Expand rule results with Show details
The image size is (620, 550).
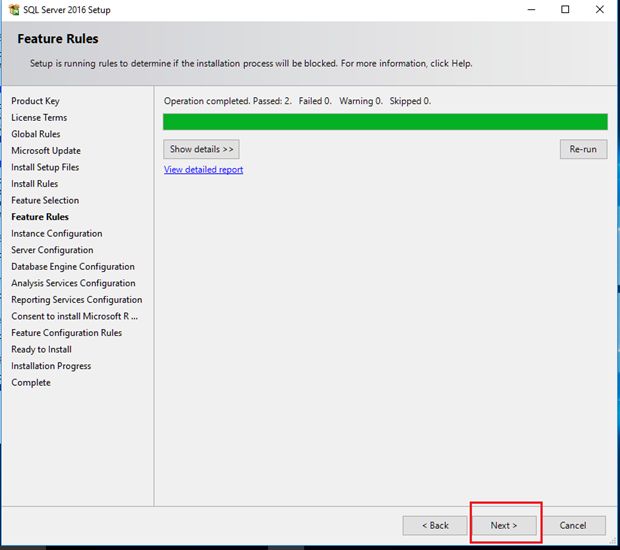tap(201, 149)
